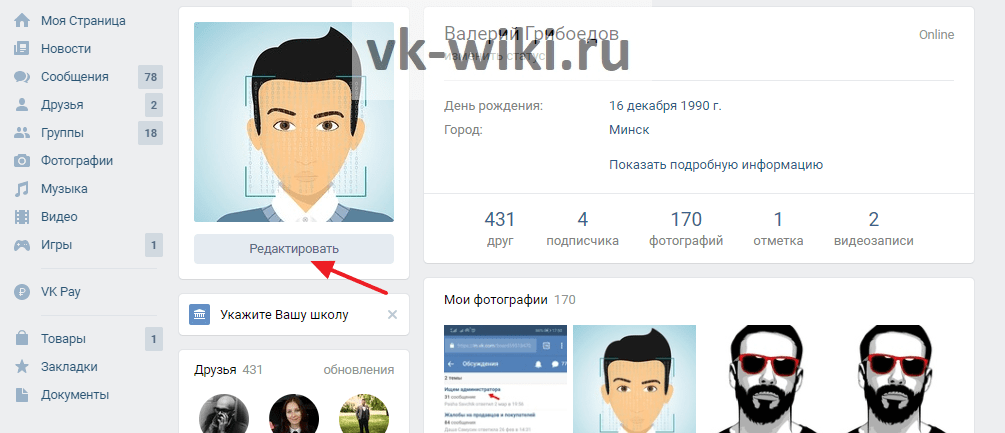The height and width of the screenshot is (433, 1005).
Task: Click the Игры notification badge showing 1
Action: [x=154, y=245]
